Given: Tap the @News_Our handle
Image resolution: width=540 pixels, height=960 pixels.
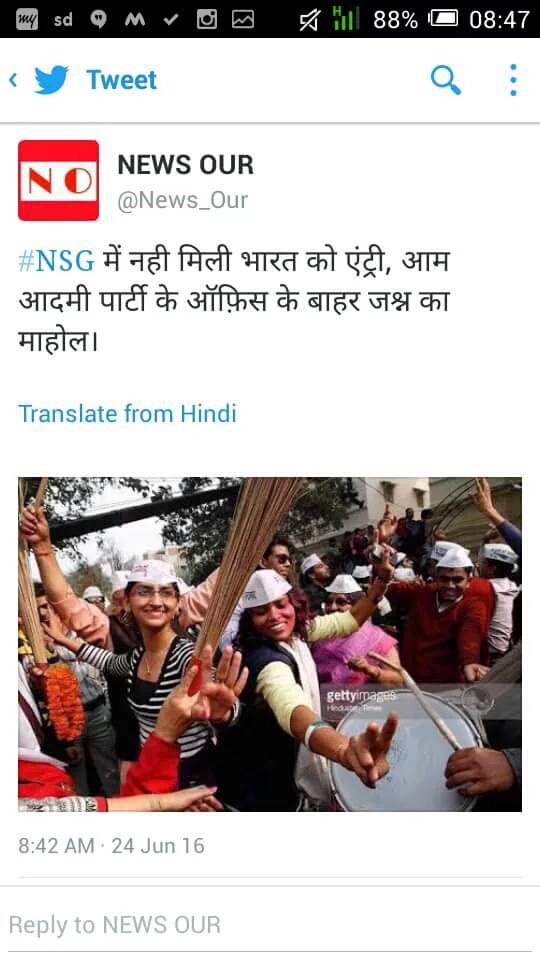Looking at the screenshot, I should tap(182, 200).
